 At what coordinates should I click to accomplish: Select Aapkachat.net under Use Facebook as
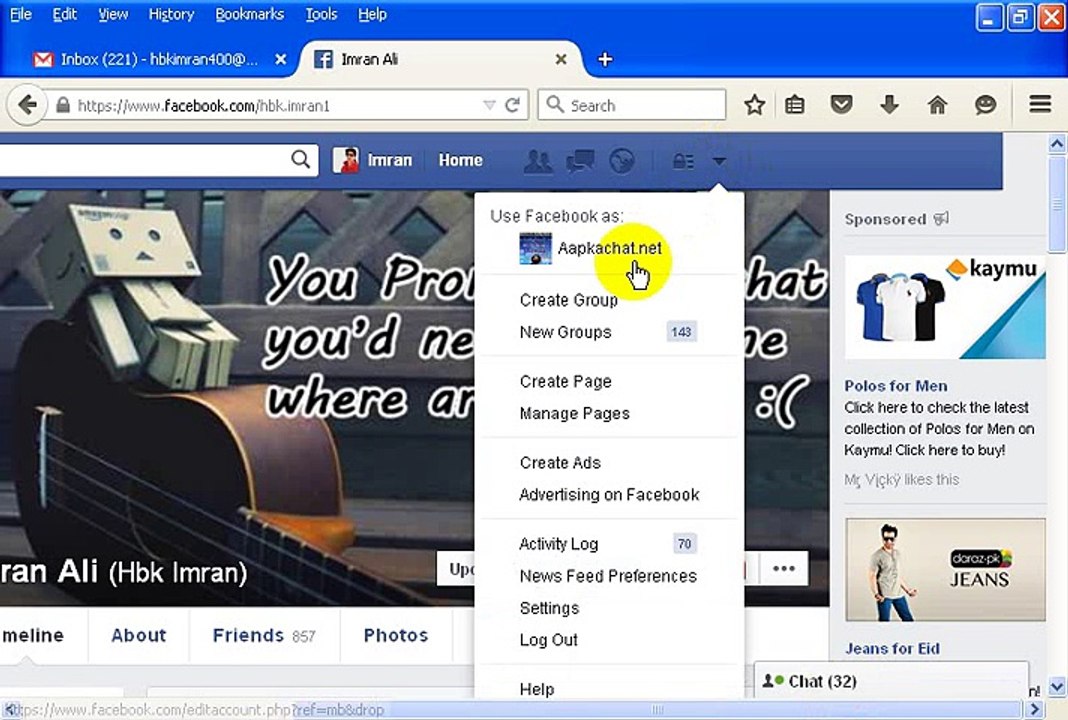pyautogui.click(x=609, y=248)
